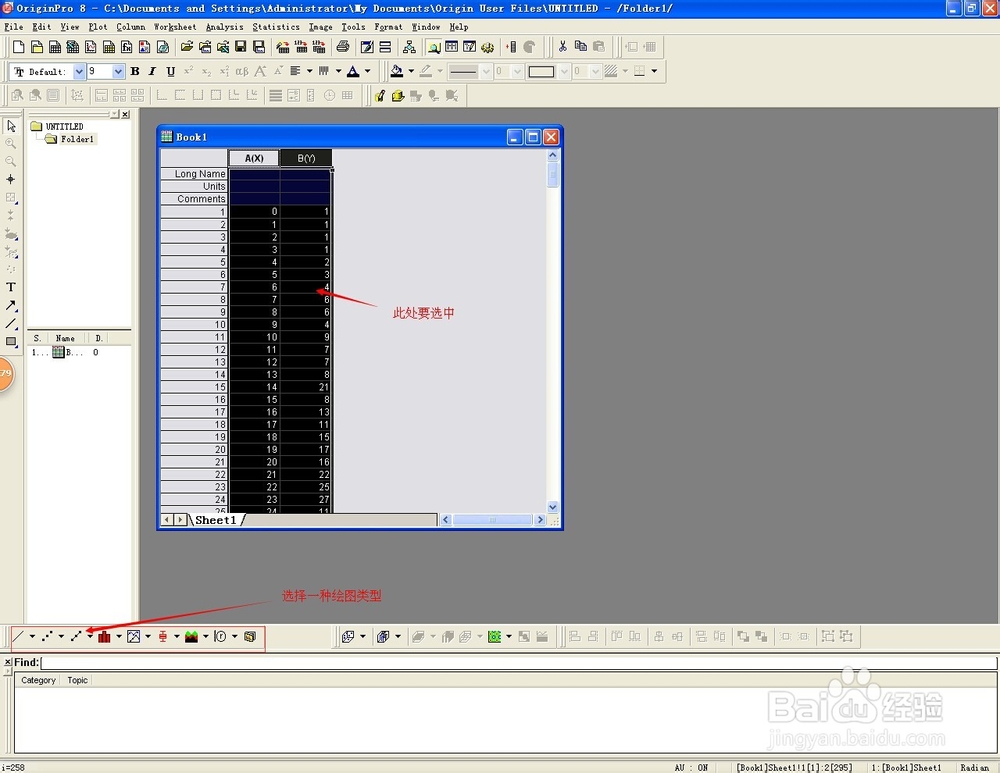Click into the Find input field

(x=518, y=662)
